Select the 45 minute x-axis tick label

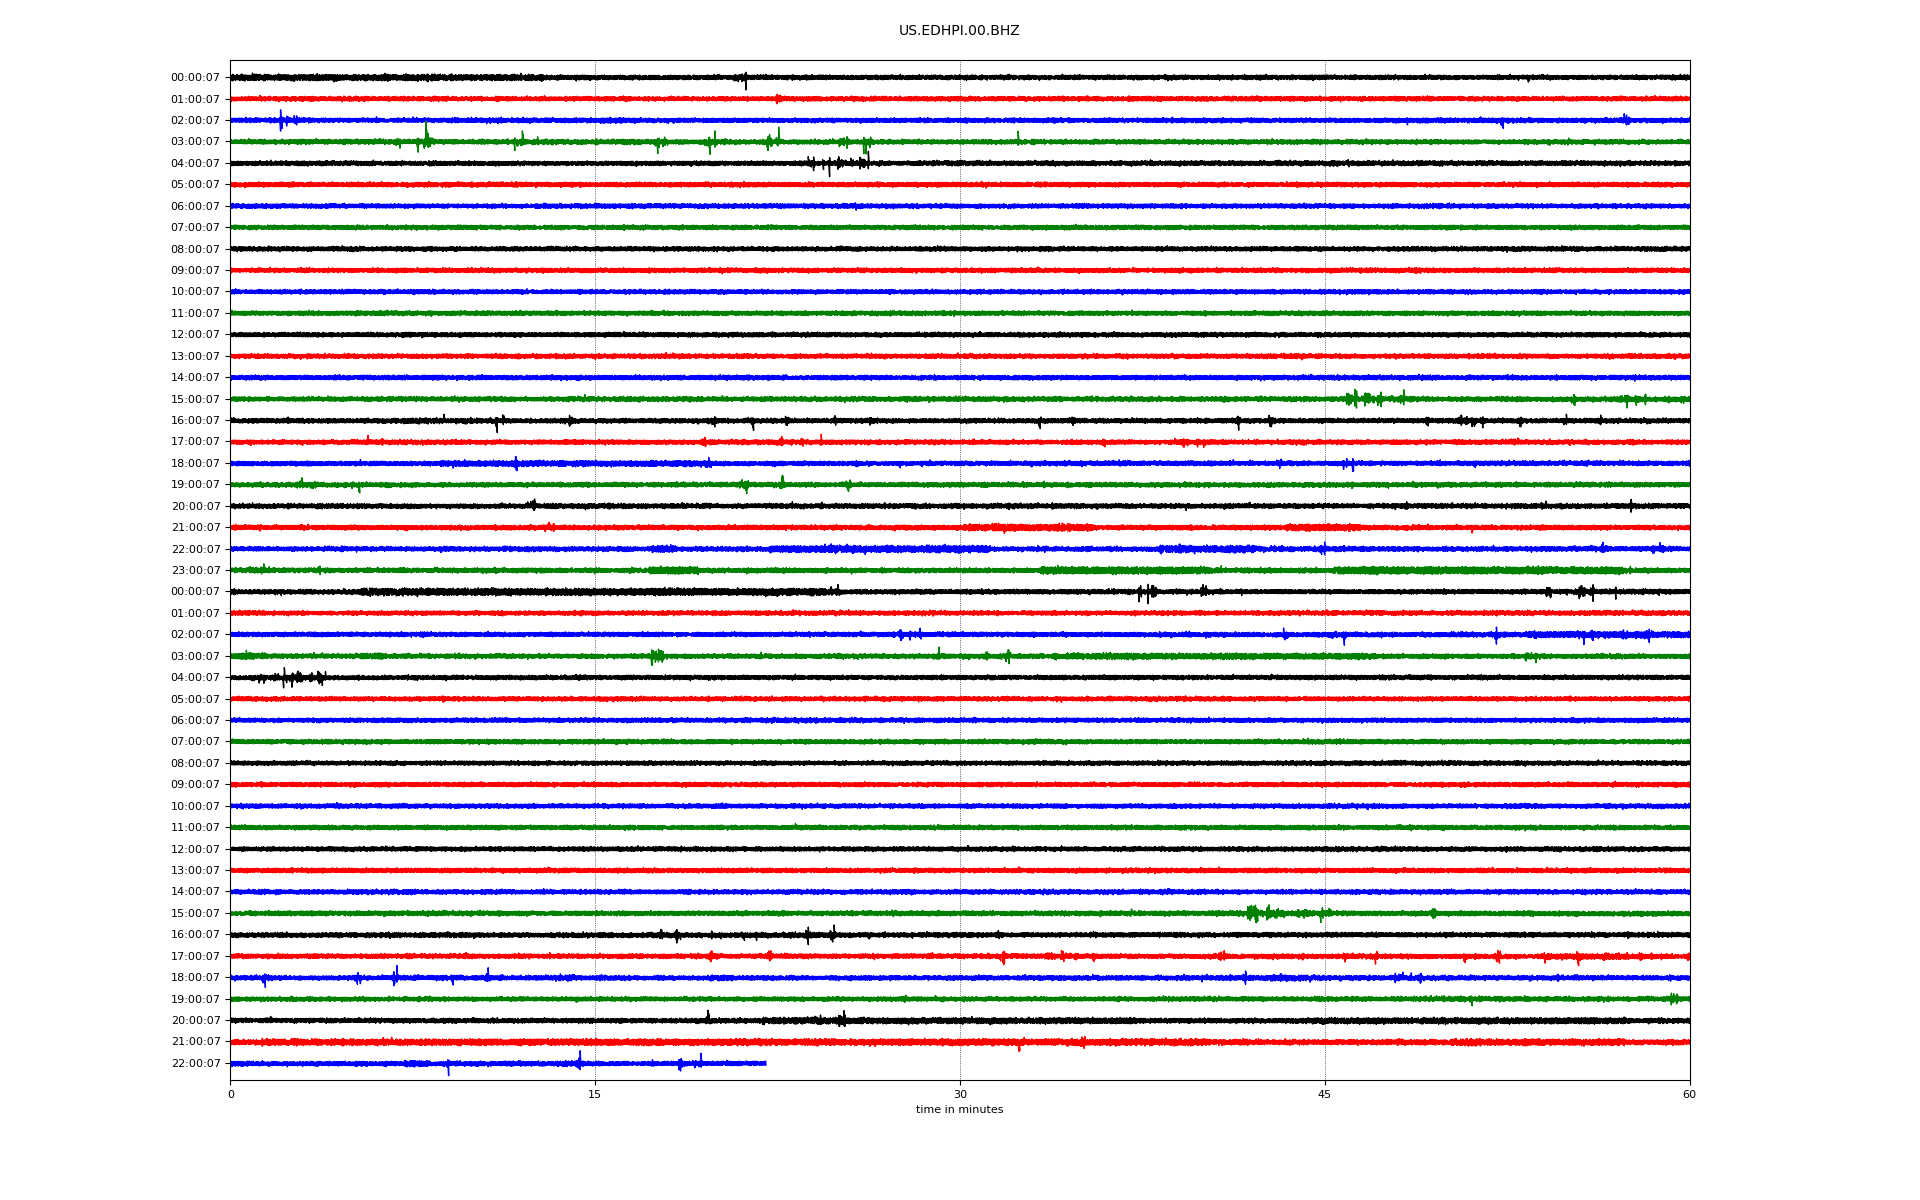[x=1324, y=1094]
